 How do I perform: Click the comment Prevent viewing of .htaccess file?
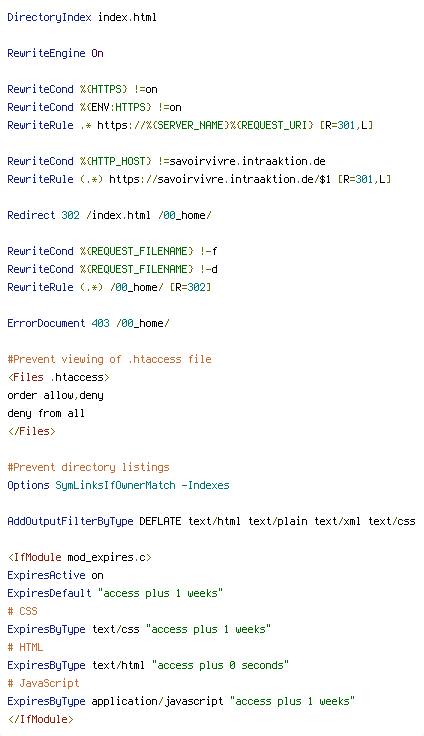[109, 359]
